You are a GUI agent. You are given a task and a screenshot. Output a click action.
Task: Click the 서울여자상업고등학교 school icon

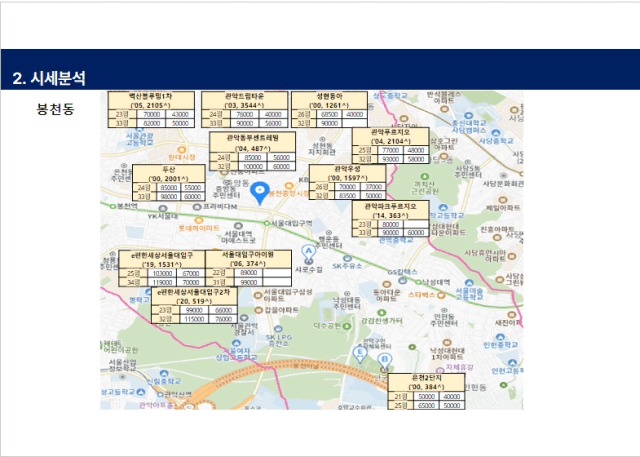point(236,343)
